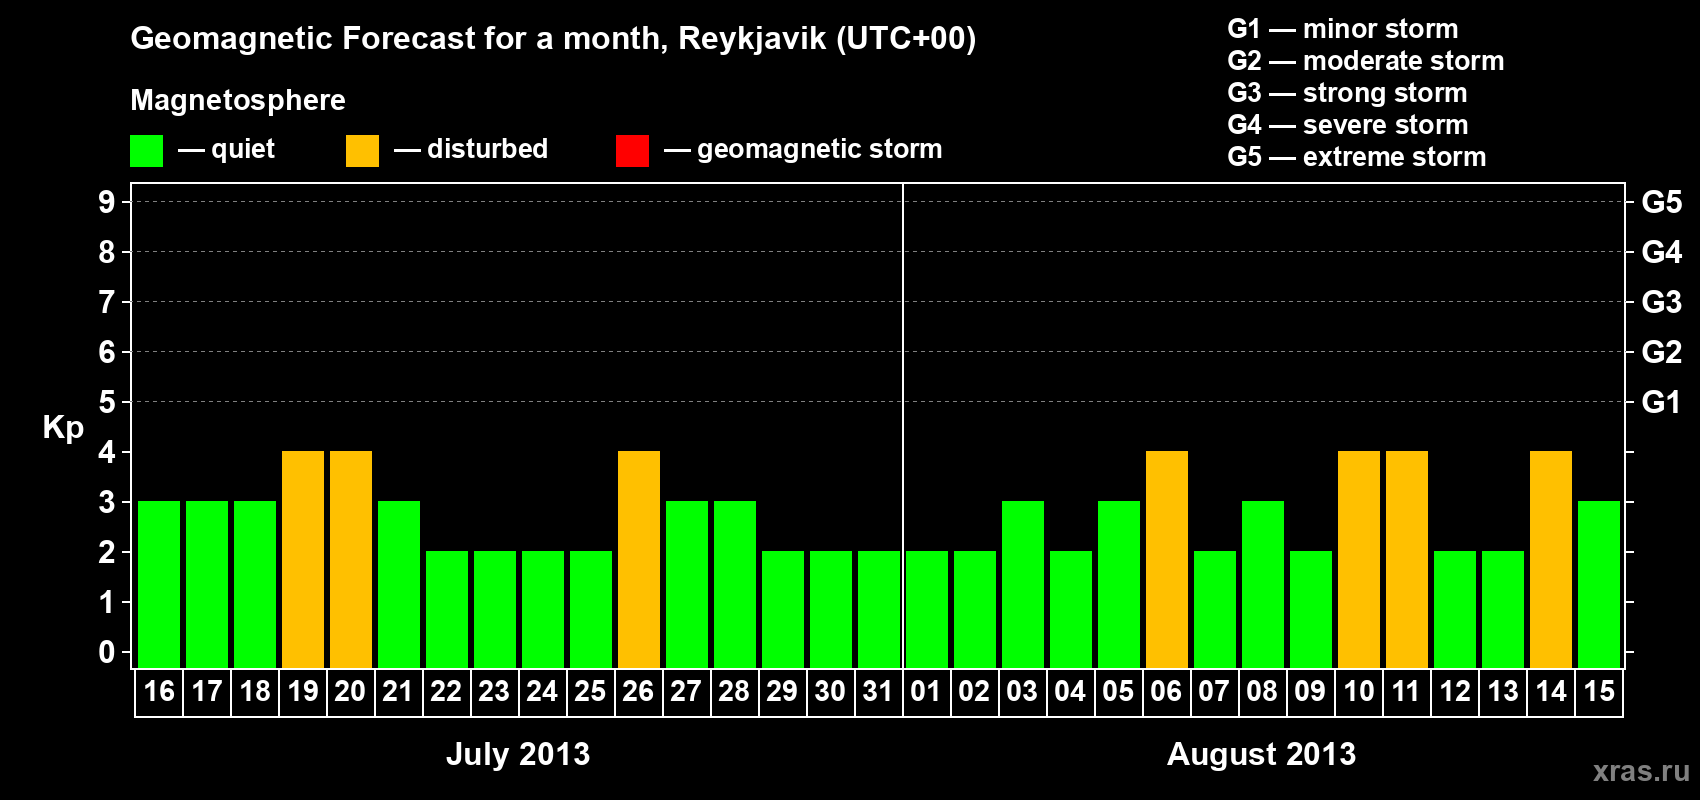Click the orange disturbed legend swatch
This screenshot has width=1700, height=800.
363,151
